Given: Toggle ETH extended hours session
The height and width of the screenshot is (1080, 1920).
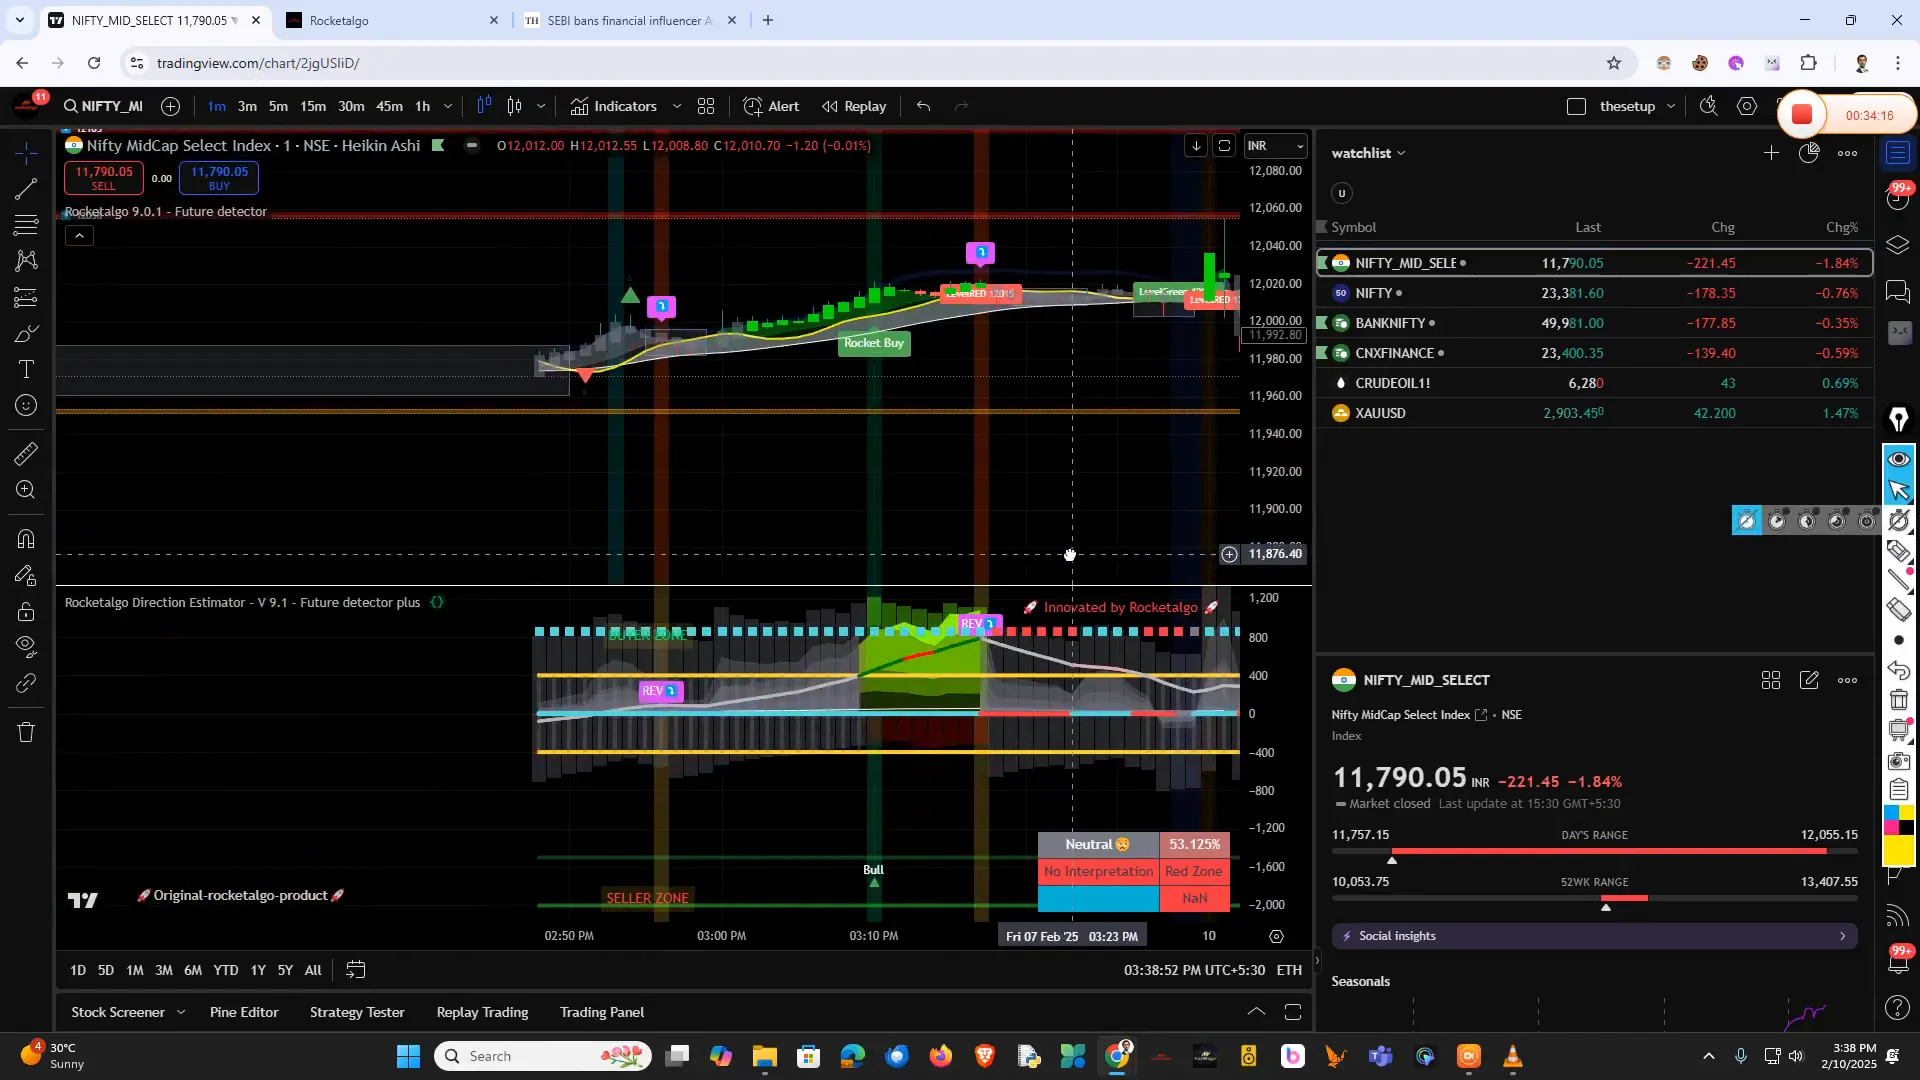Looking at the screenshot, I should click(x=1289, y=970).
